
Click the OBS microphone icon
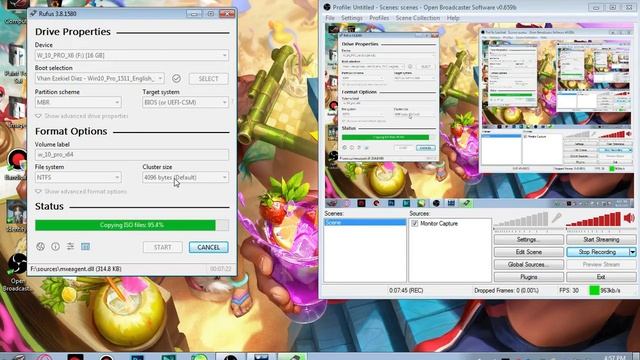pos(556,218)
